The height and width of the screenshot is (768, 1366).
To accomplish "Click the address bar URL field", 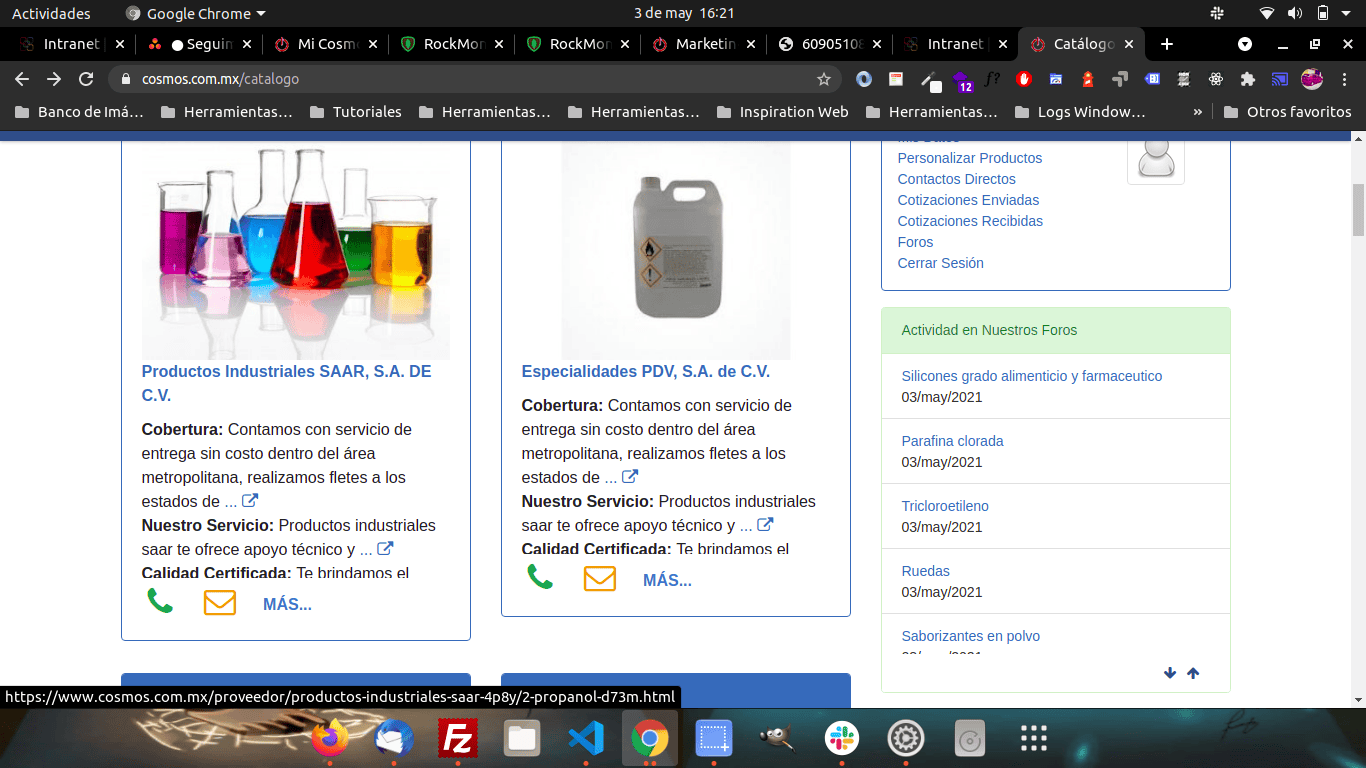I will point(470,79).
